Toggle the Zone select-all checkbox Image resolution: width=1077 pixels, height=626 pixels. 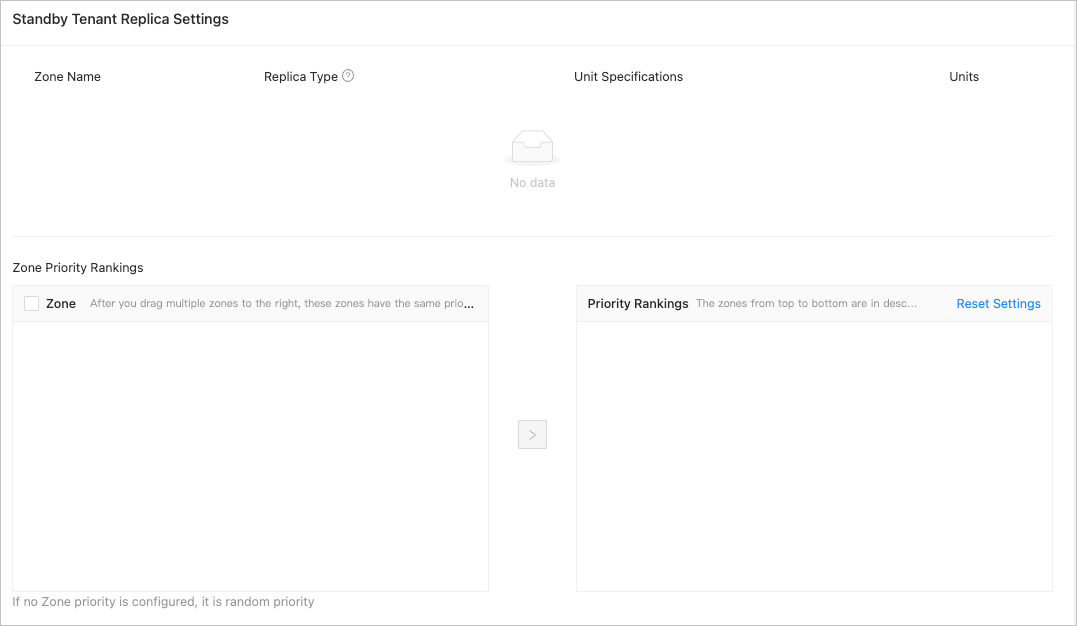pos(31,303)
